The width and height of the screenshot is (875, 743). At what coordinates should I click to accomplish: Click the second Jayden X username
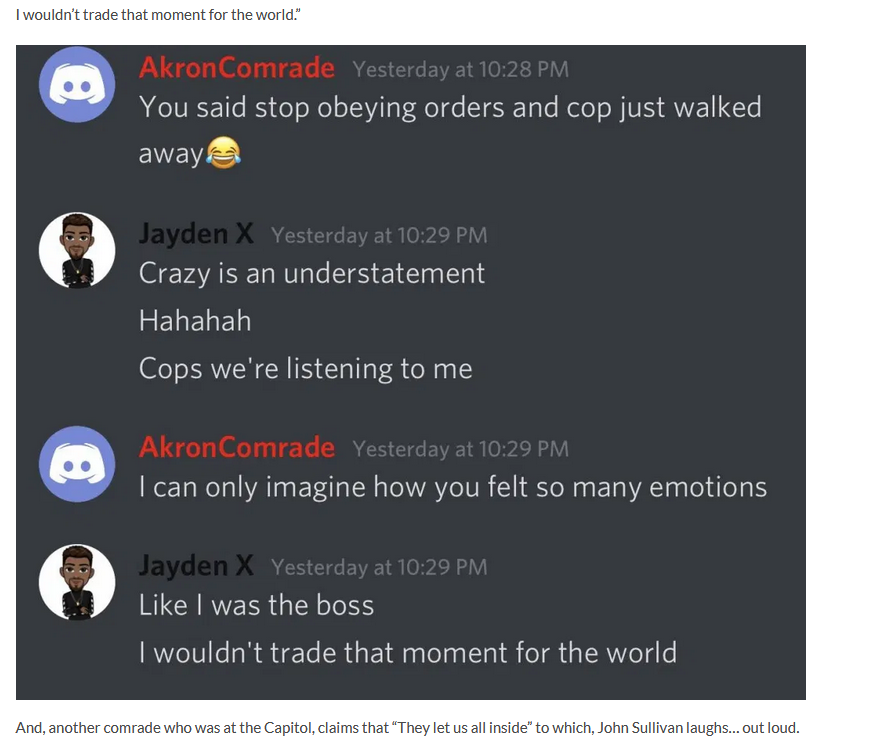coord(196,565)
